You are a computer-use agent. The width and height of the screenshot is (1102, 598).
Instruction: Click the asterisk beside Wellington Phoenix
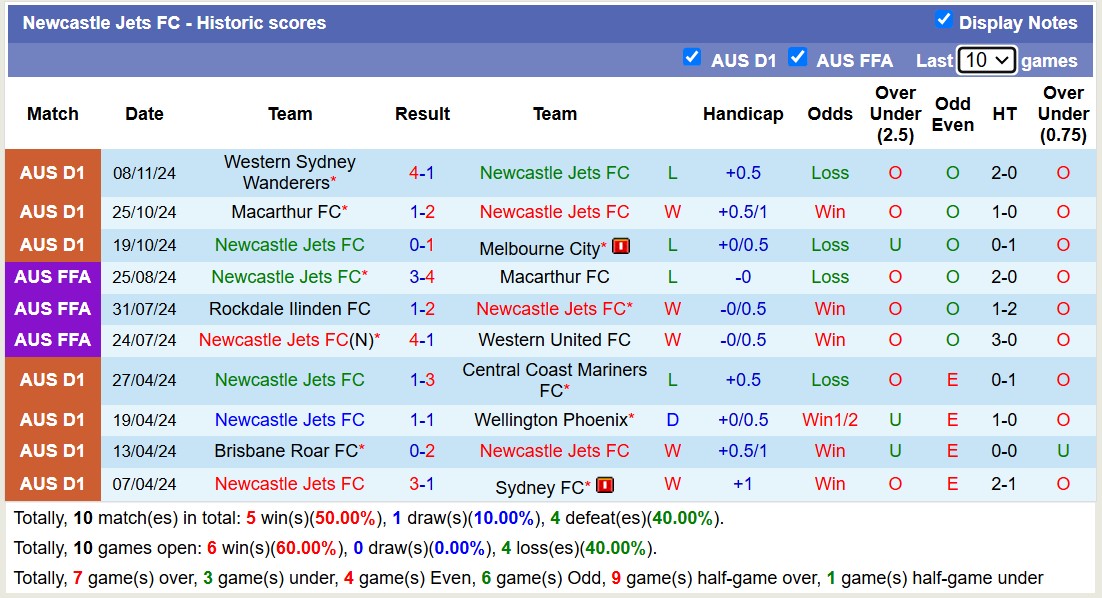coord(631,416)
